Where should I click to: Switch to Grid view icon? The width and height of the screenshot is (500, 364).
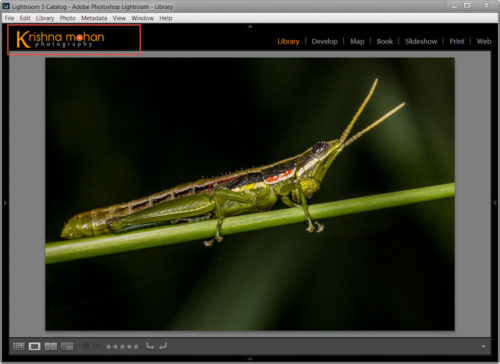tap(19, 346)
